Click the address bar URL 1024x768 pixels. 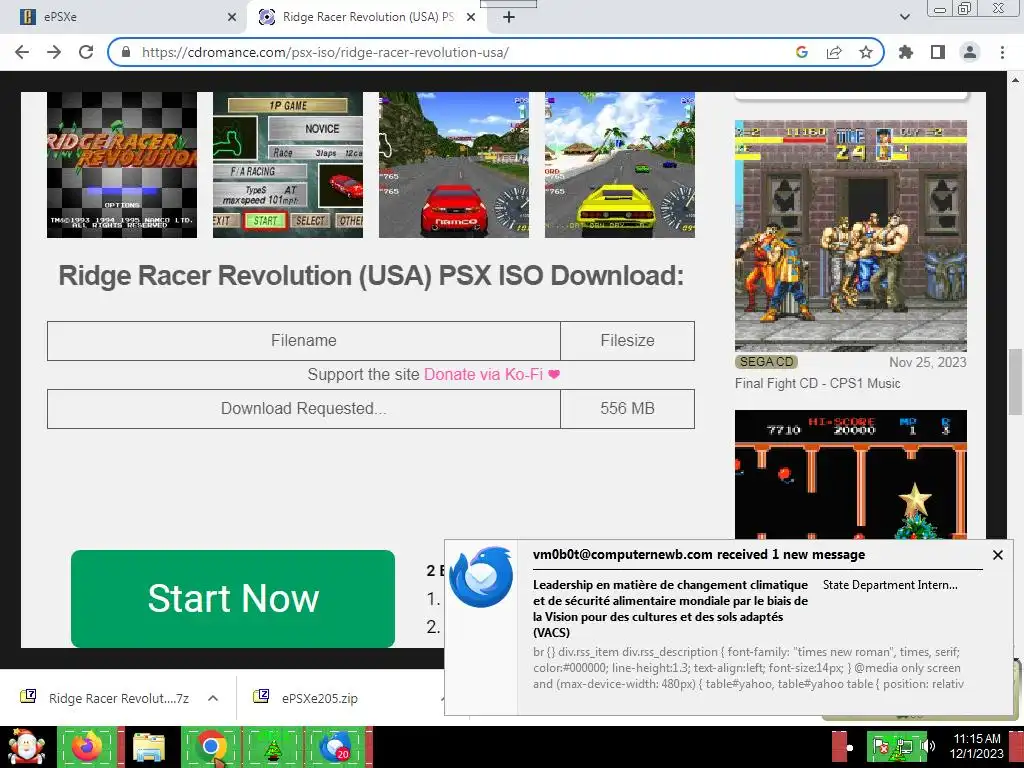[x=325, y=52]
